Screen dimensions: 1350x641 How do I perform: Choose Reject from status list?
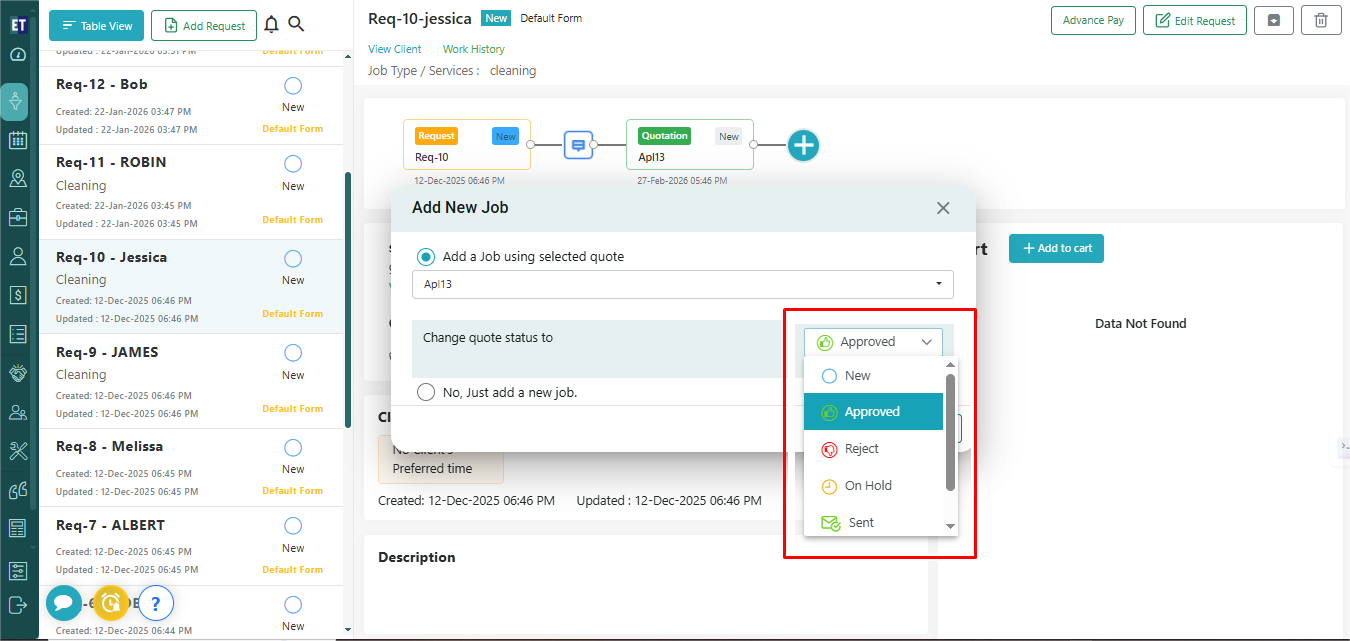click(x=861, y=449)
